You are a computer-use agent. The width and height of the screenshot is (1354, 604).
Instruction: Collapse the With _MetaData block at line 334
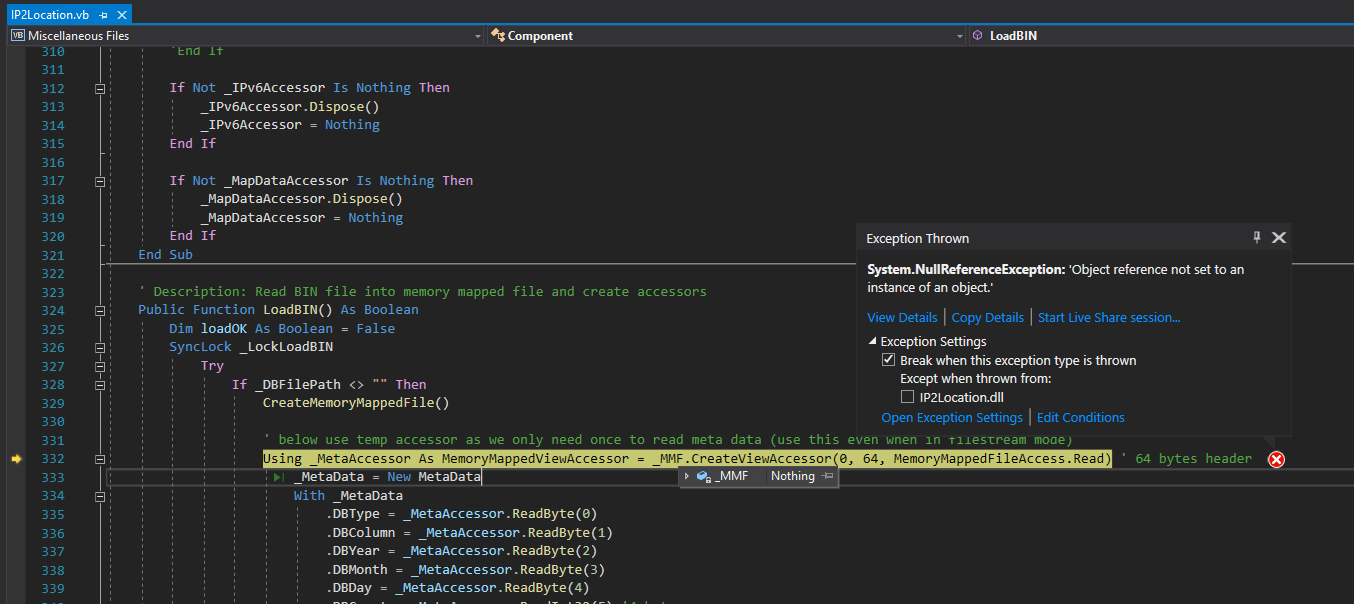(x=99, y=496)
